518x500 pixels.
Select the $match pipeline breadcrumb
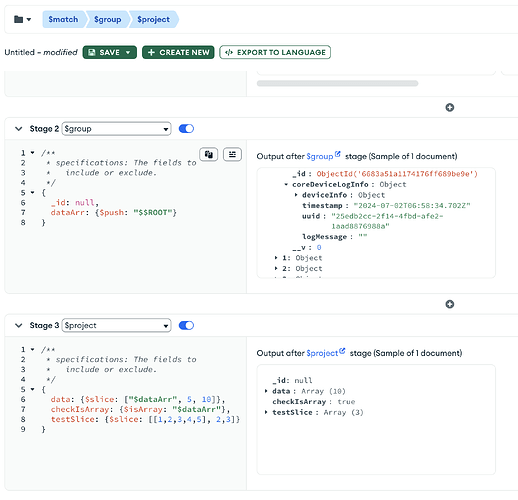(x=63, y=19)
